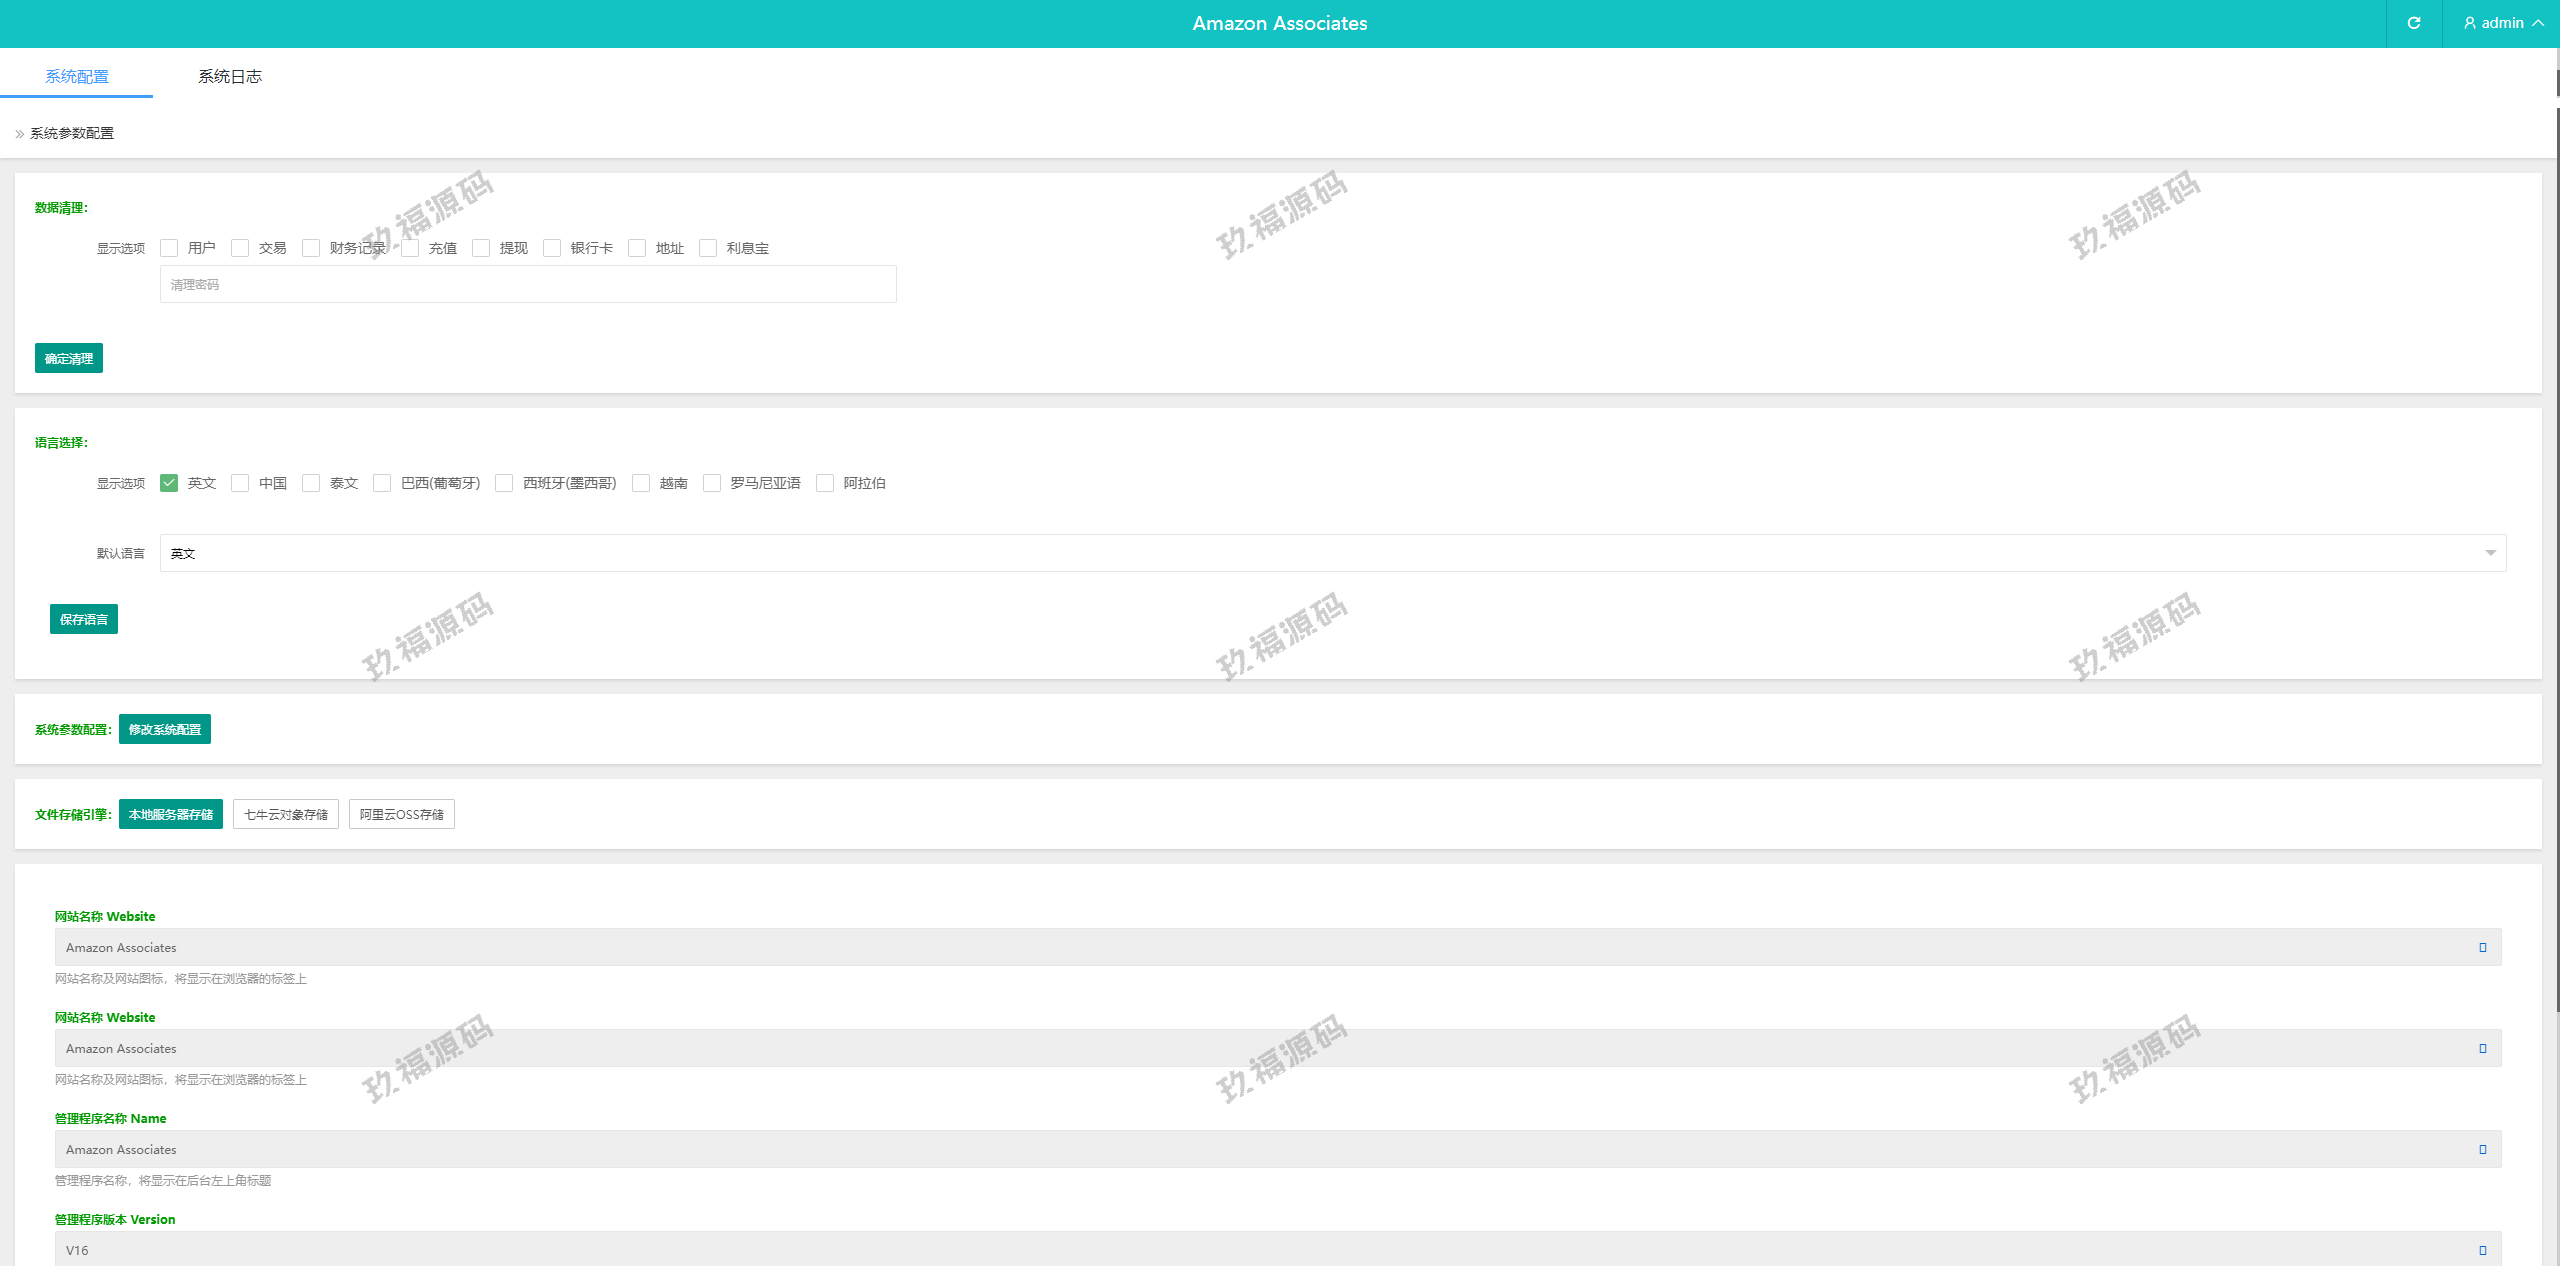Select the 系统配置 tab
Screen dimensions: 2560x1266
[76, 76]
